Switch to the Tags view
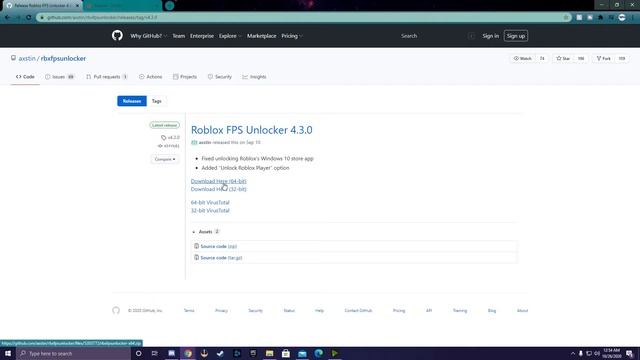Viewport: 640px width, 360px height. click(x=156, y=101)
